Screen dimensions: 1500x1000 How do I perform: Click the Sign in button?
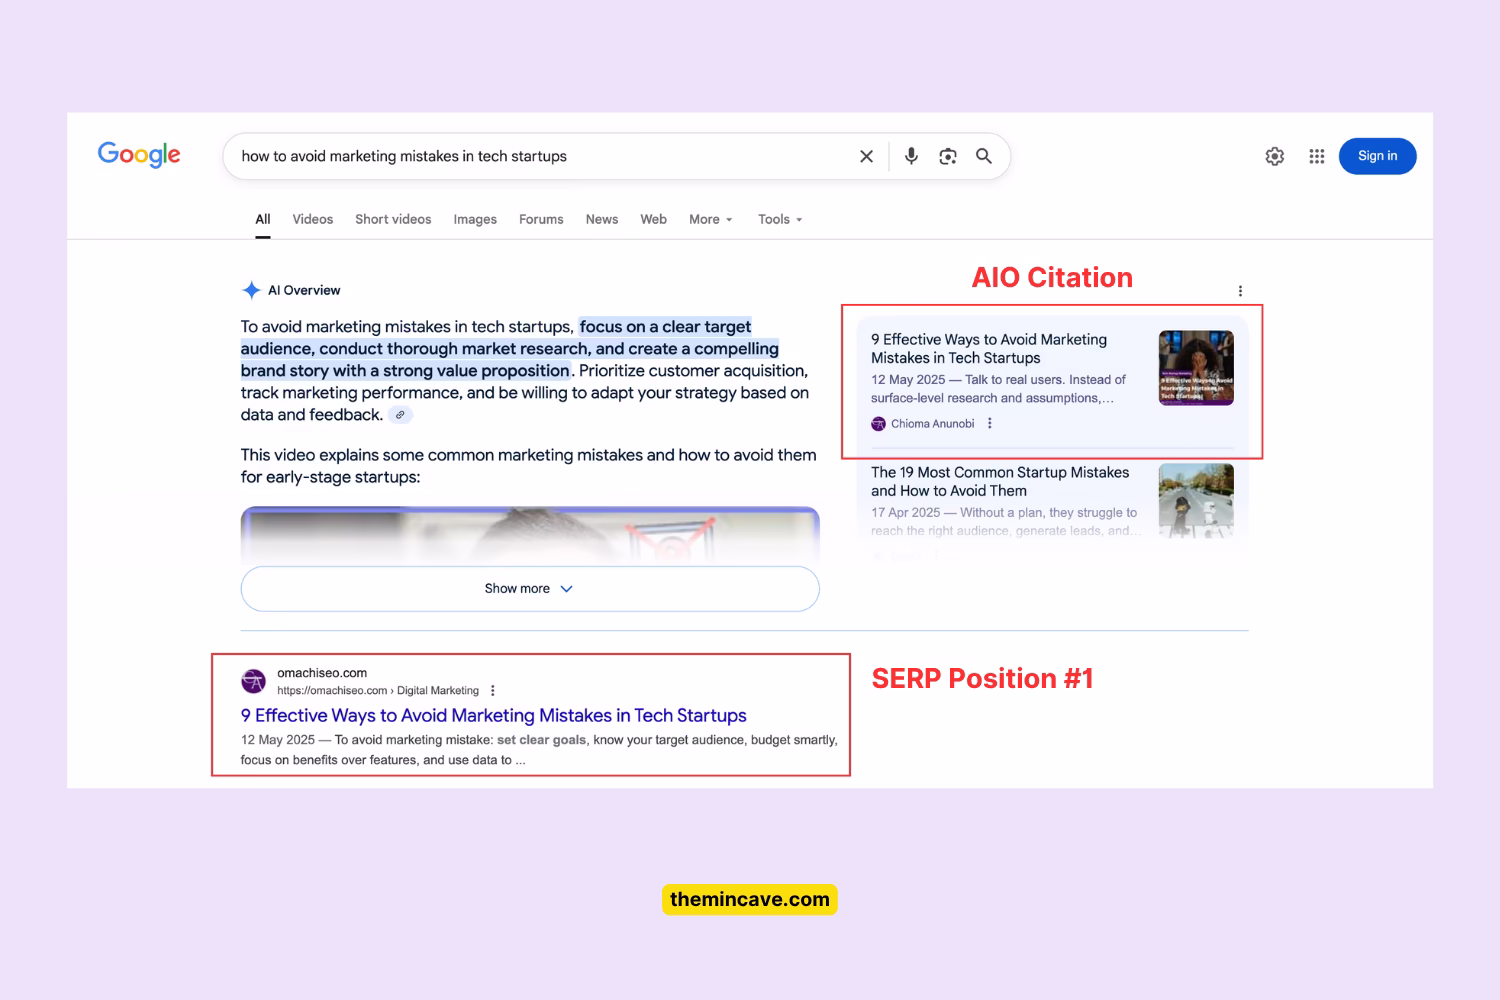(1377, 156)
